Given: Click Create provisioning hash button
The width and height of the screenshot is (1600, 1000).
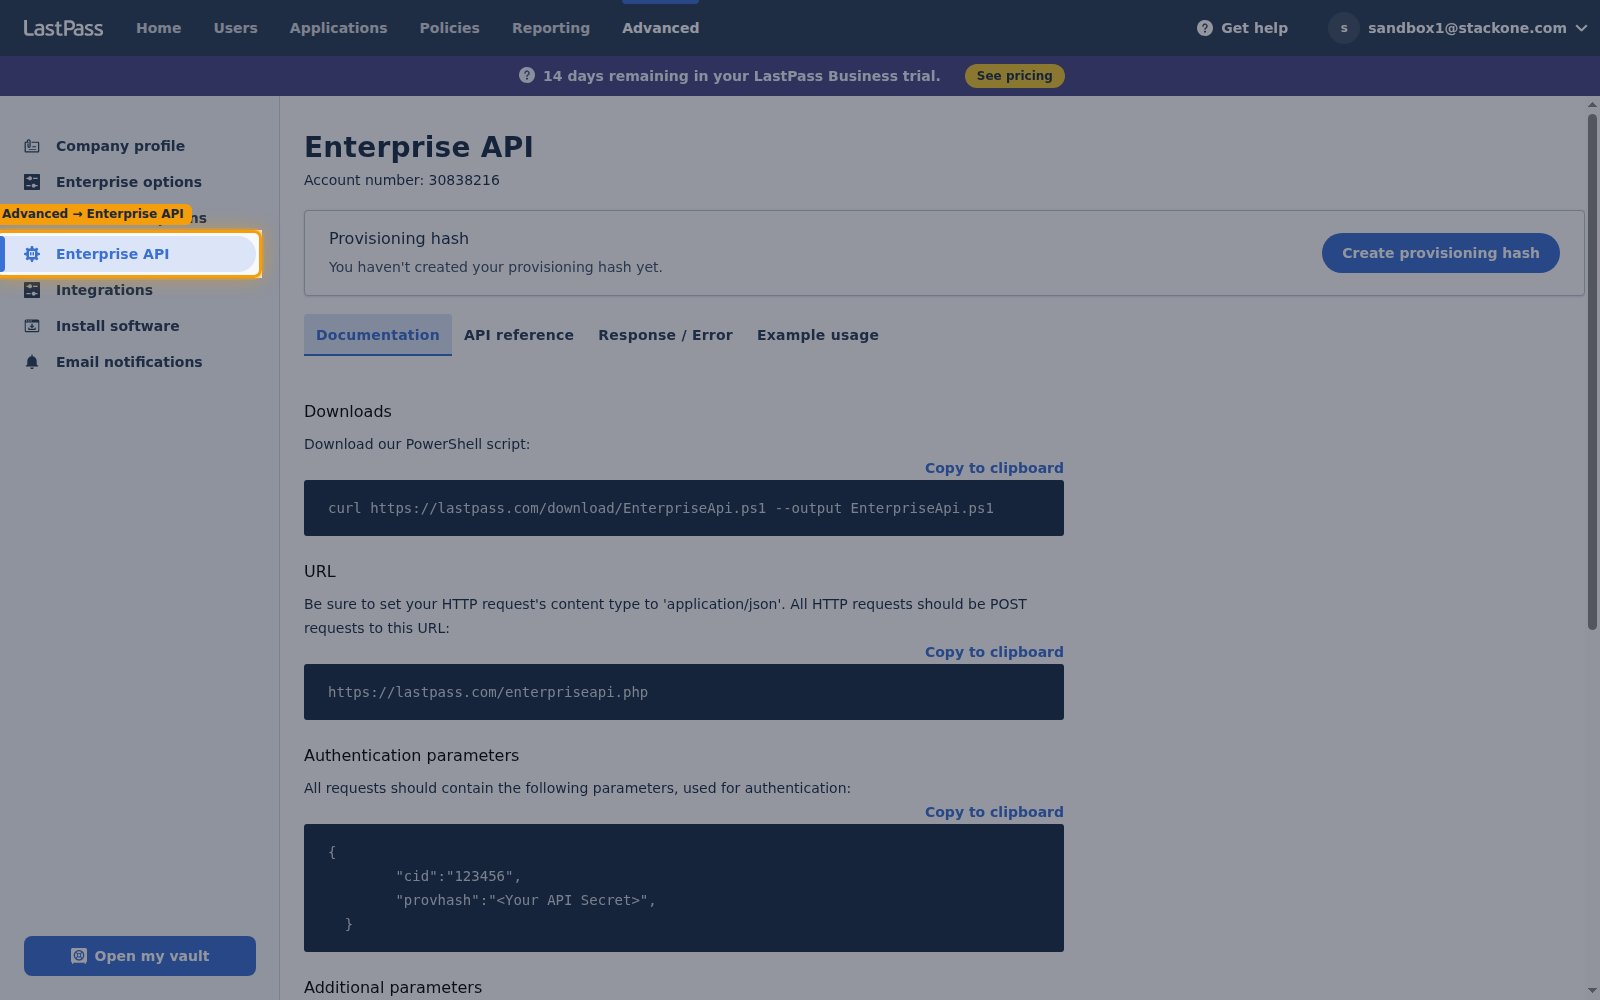Looking at the screenshot, I should point(1441,253).
